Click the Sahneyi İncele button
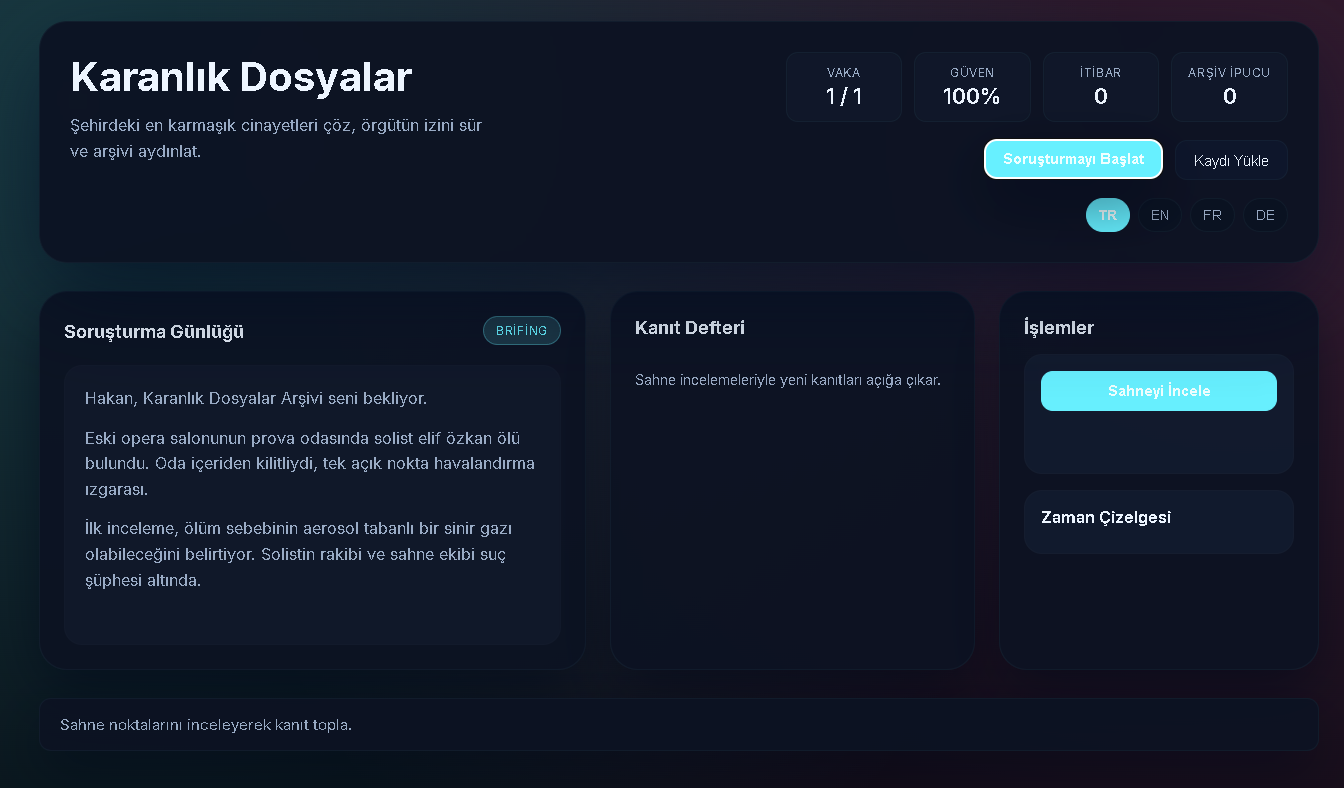This screenshot has height=788, width=1344. (x=1158, y=391)
